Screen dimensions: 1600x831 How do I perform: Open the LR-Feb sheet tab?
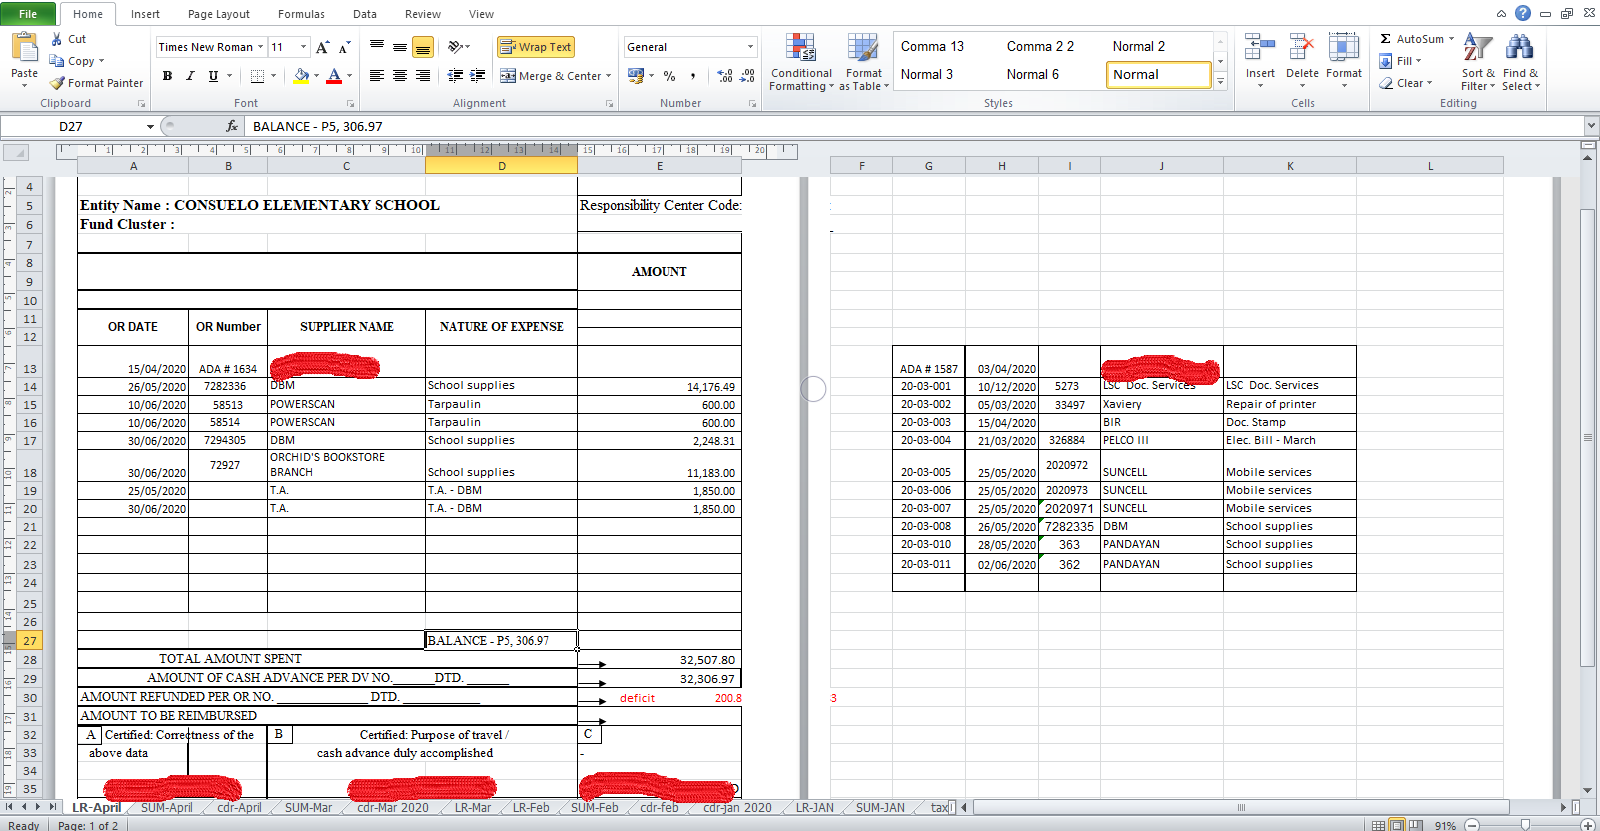(x=531, y=808)
